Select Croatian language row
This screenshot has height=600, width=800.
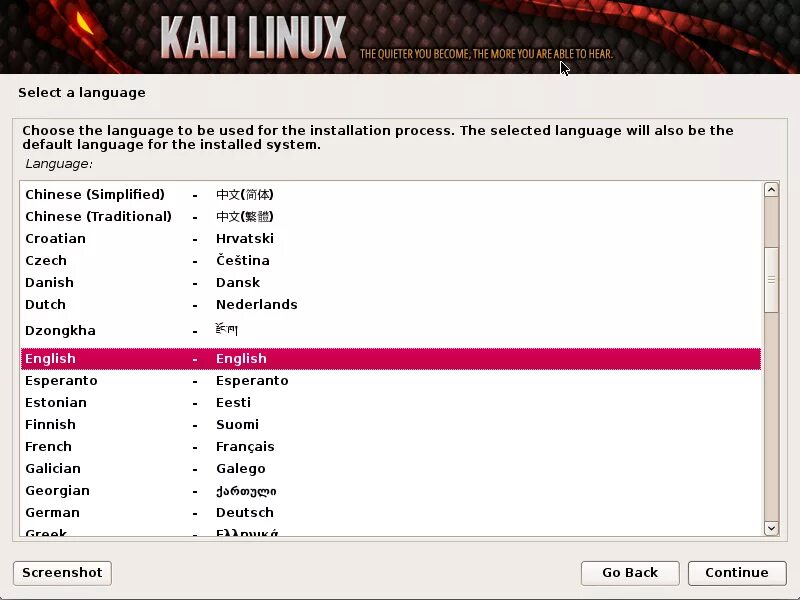coord(391,238)
